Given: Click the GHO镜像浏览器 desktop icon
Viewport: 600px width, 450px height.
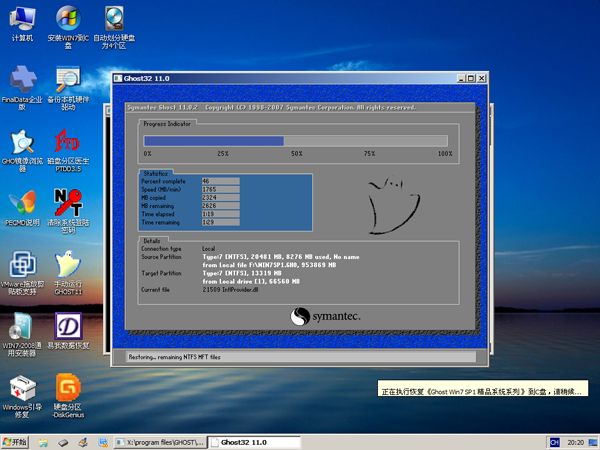Looking at the screenshot, I should click(x=22, y=150).
